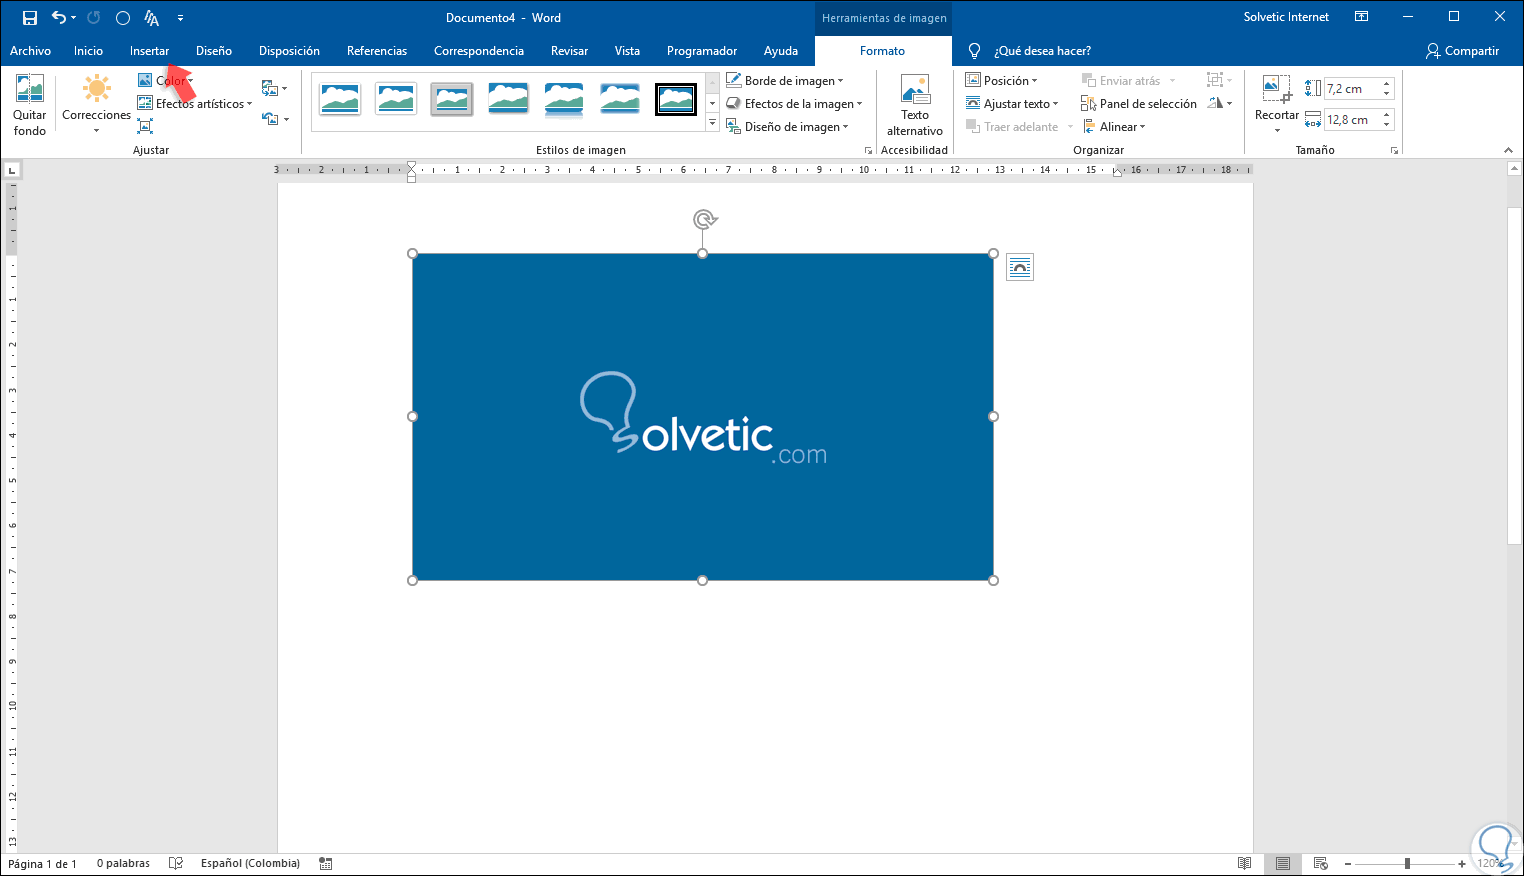This screenshot has width=1524, height=876.
Task: Add Texto alternativo to the picture
Action: point(915,106)
